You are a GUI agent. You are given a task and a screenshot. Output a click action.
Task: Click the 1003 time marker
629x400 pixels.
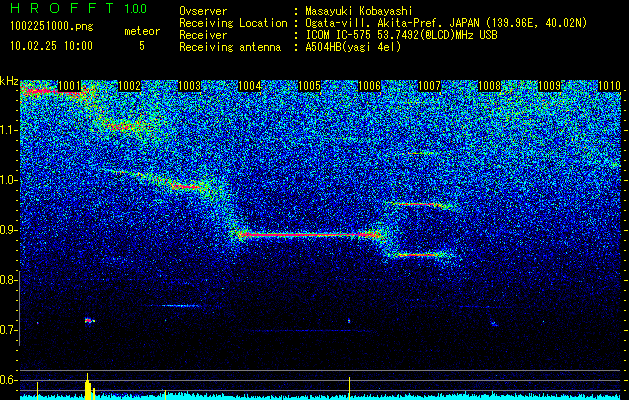pos(189,86)
